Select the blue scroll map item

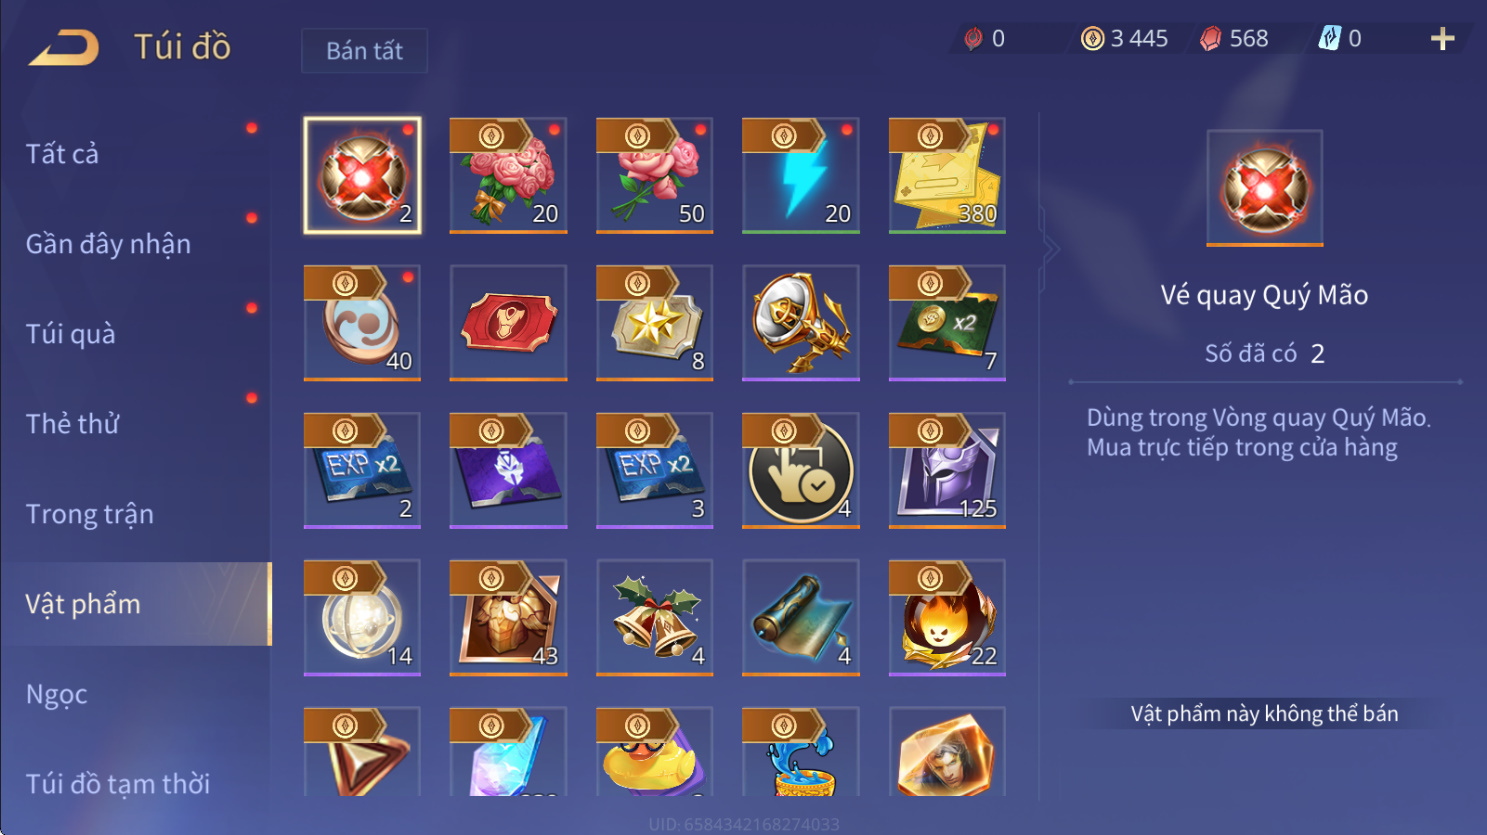coord(801,618)
